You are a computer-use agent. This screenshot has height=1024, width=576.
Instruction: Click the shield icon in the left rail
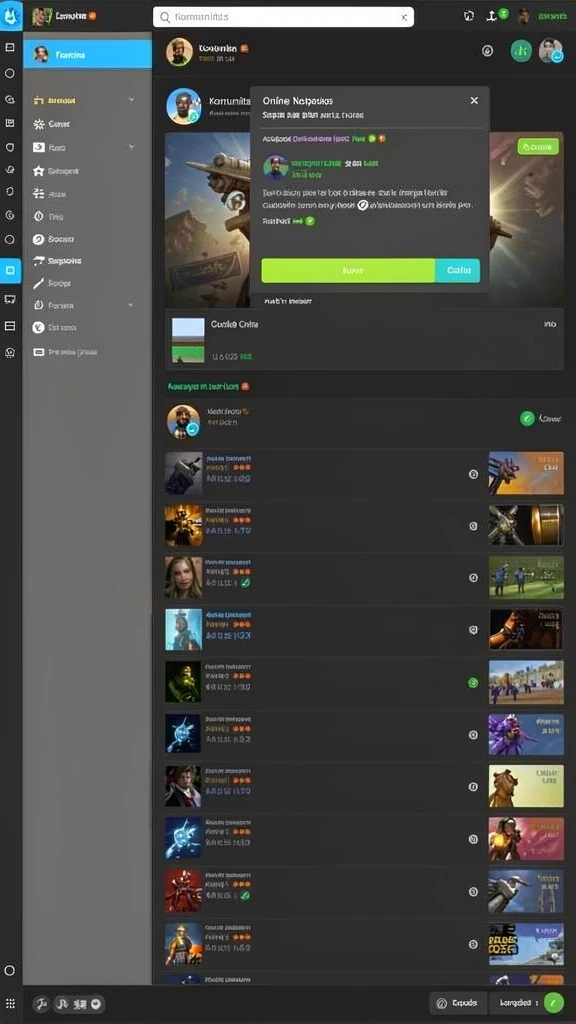pyautogui.click(x=10, y=148)
